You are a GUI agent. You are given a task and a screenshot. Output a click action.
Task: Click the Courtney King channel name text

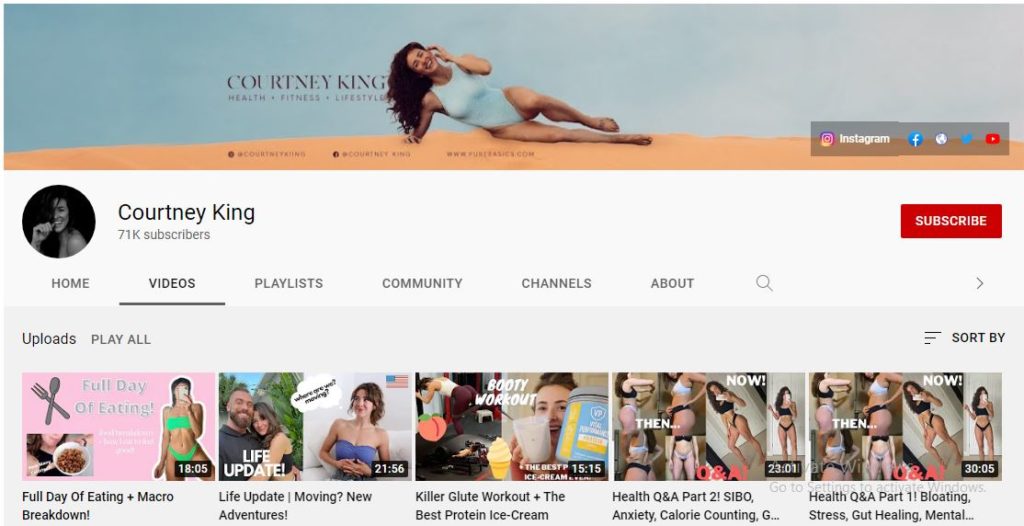[186, 212]
